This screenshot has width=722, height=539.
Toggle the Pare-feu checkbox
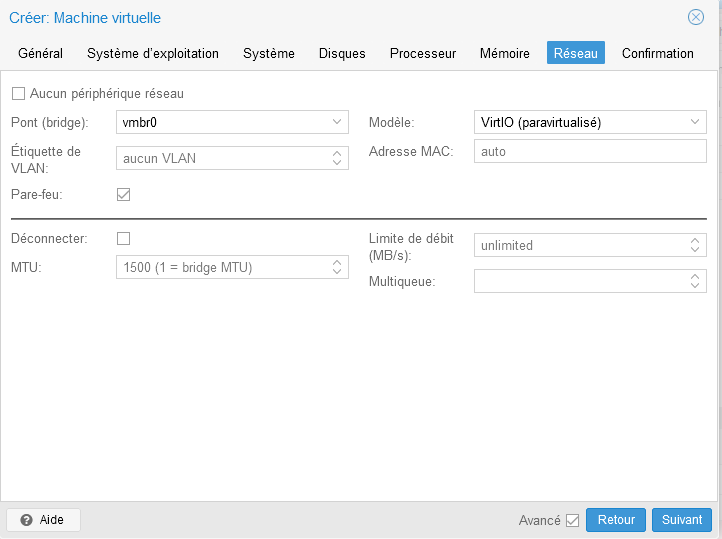tap(124, 194)
